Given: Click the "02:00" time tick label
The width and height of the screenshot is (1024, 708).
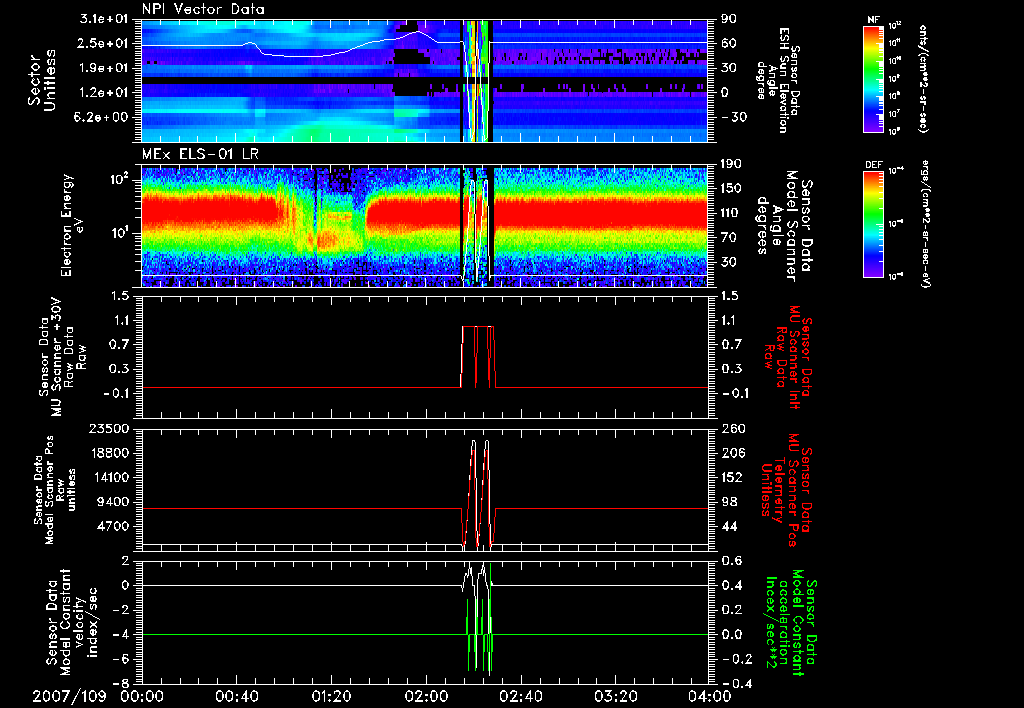Looking at the screenshot, I should click(426, 696).
